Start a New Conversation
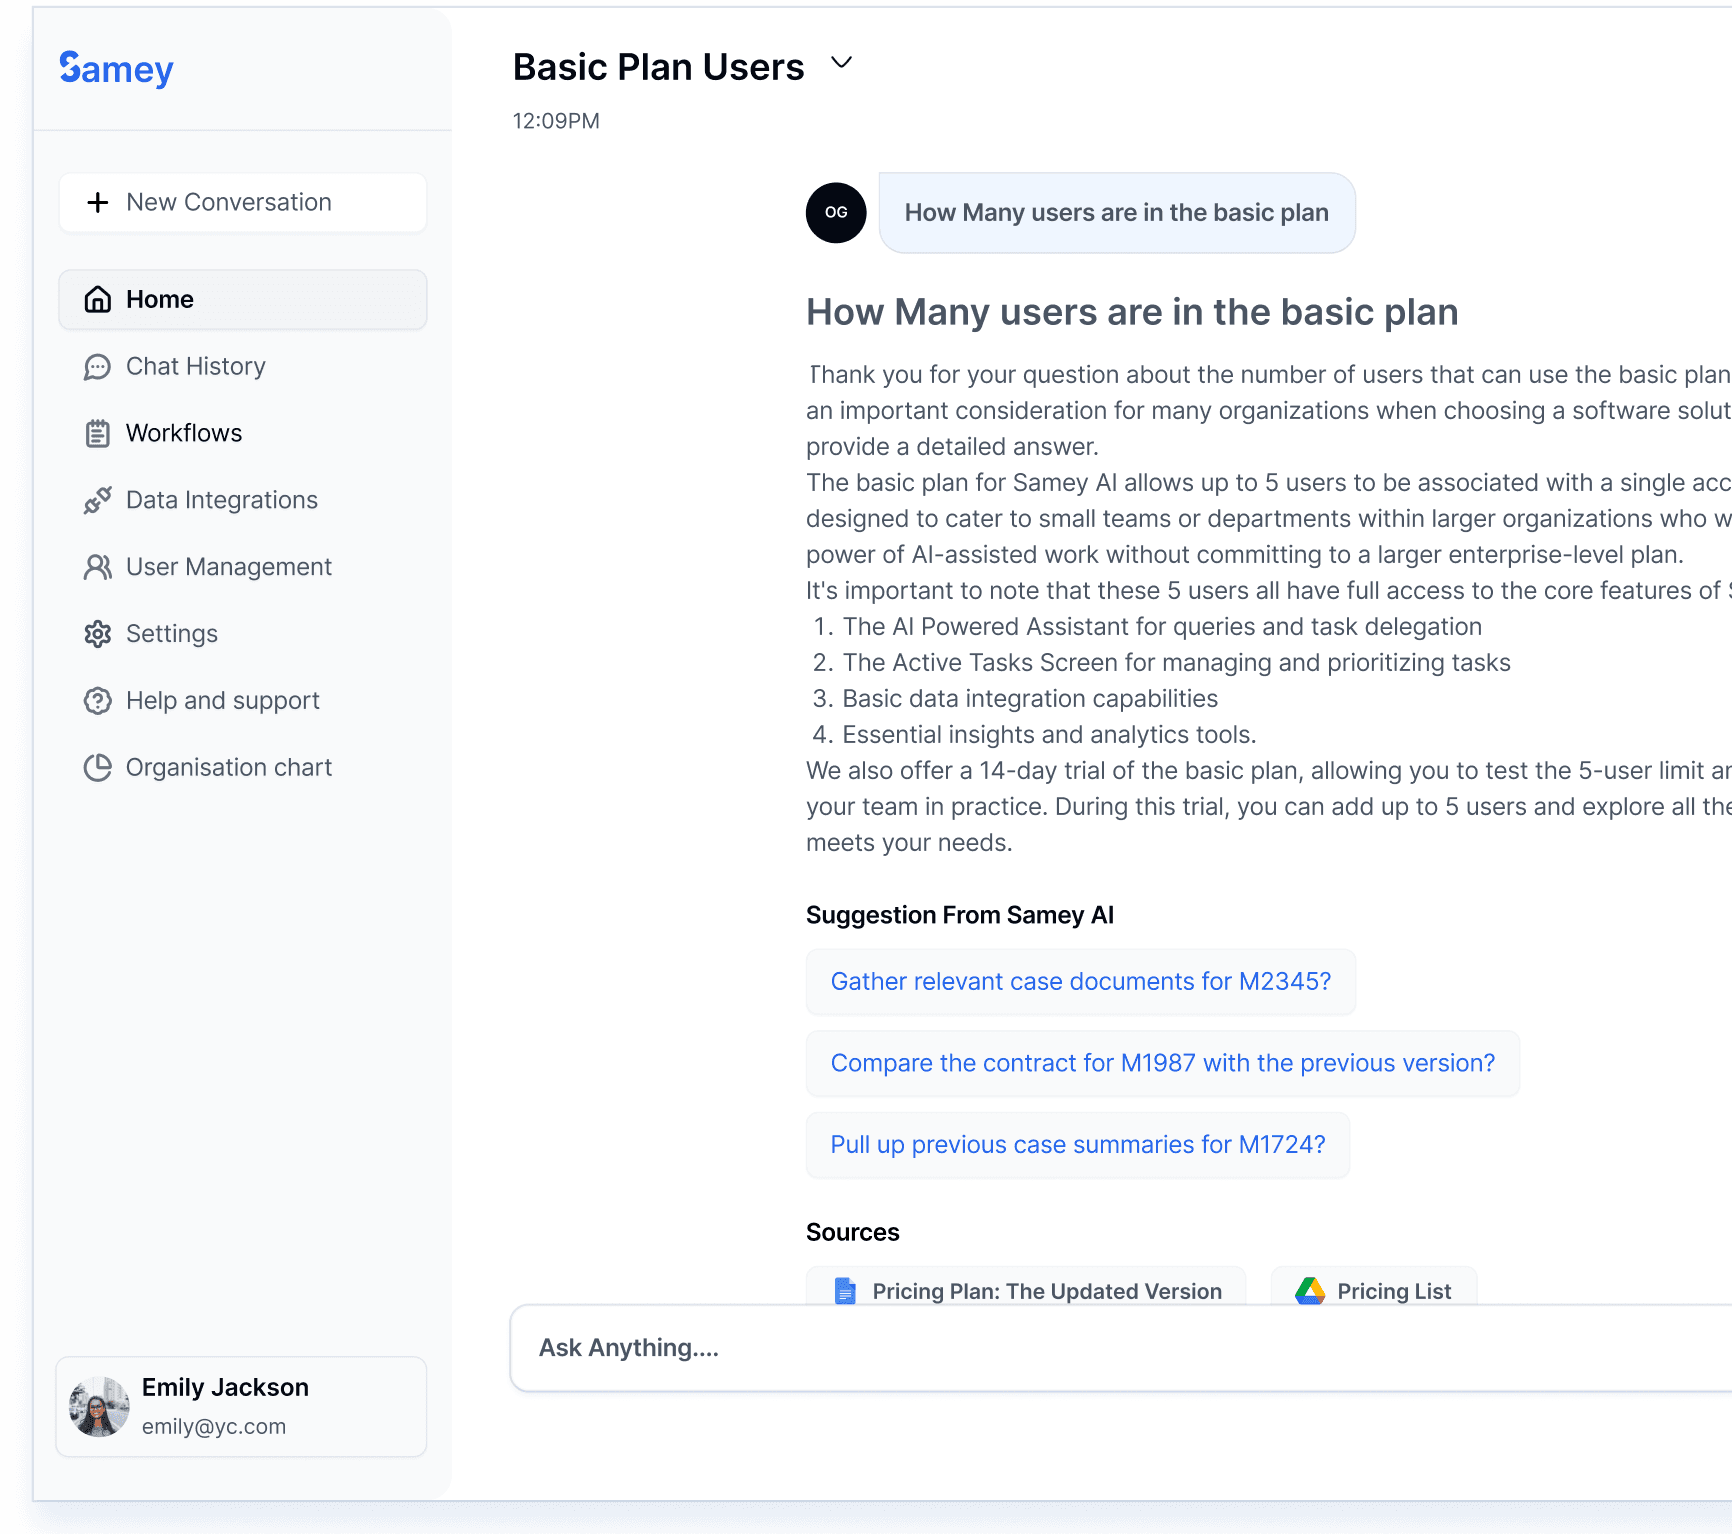Image resolution: width=1732 pixels, height=1534 pixels. point(243,202)
